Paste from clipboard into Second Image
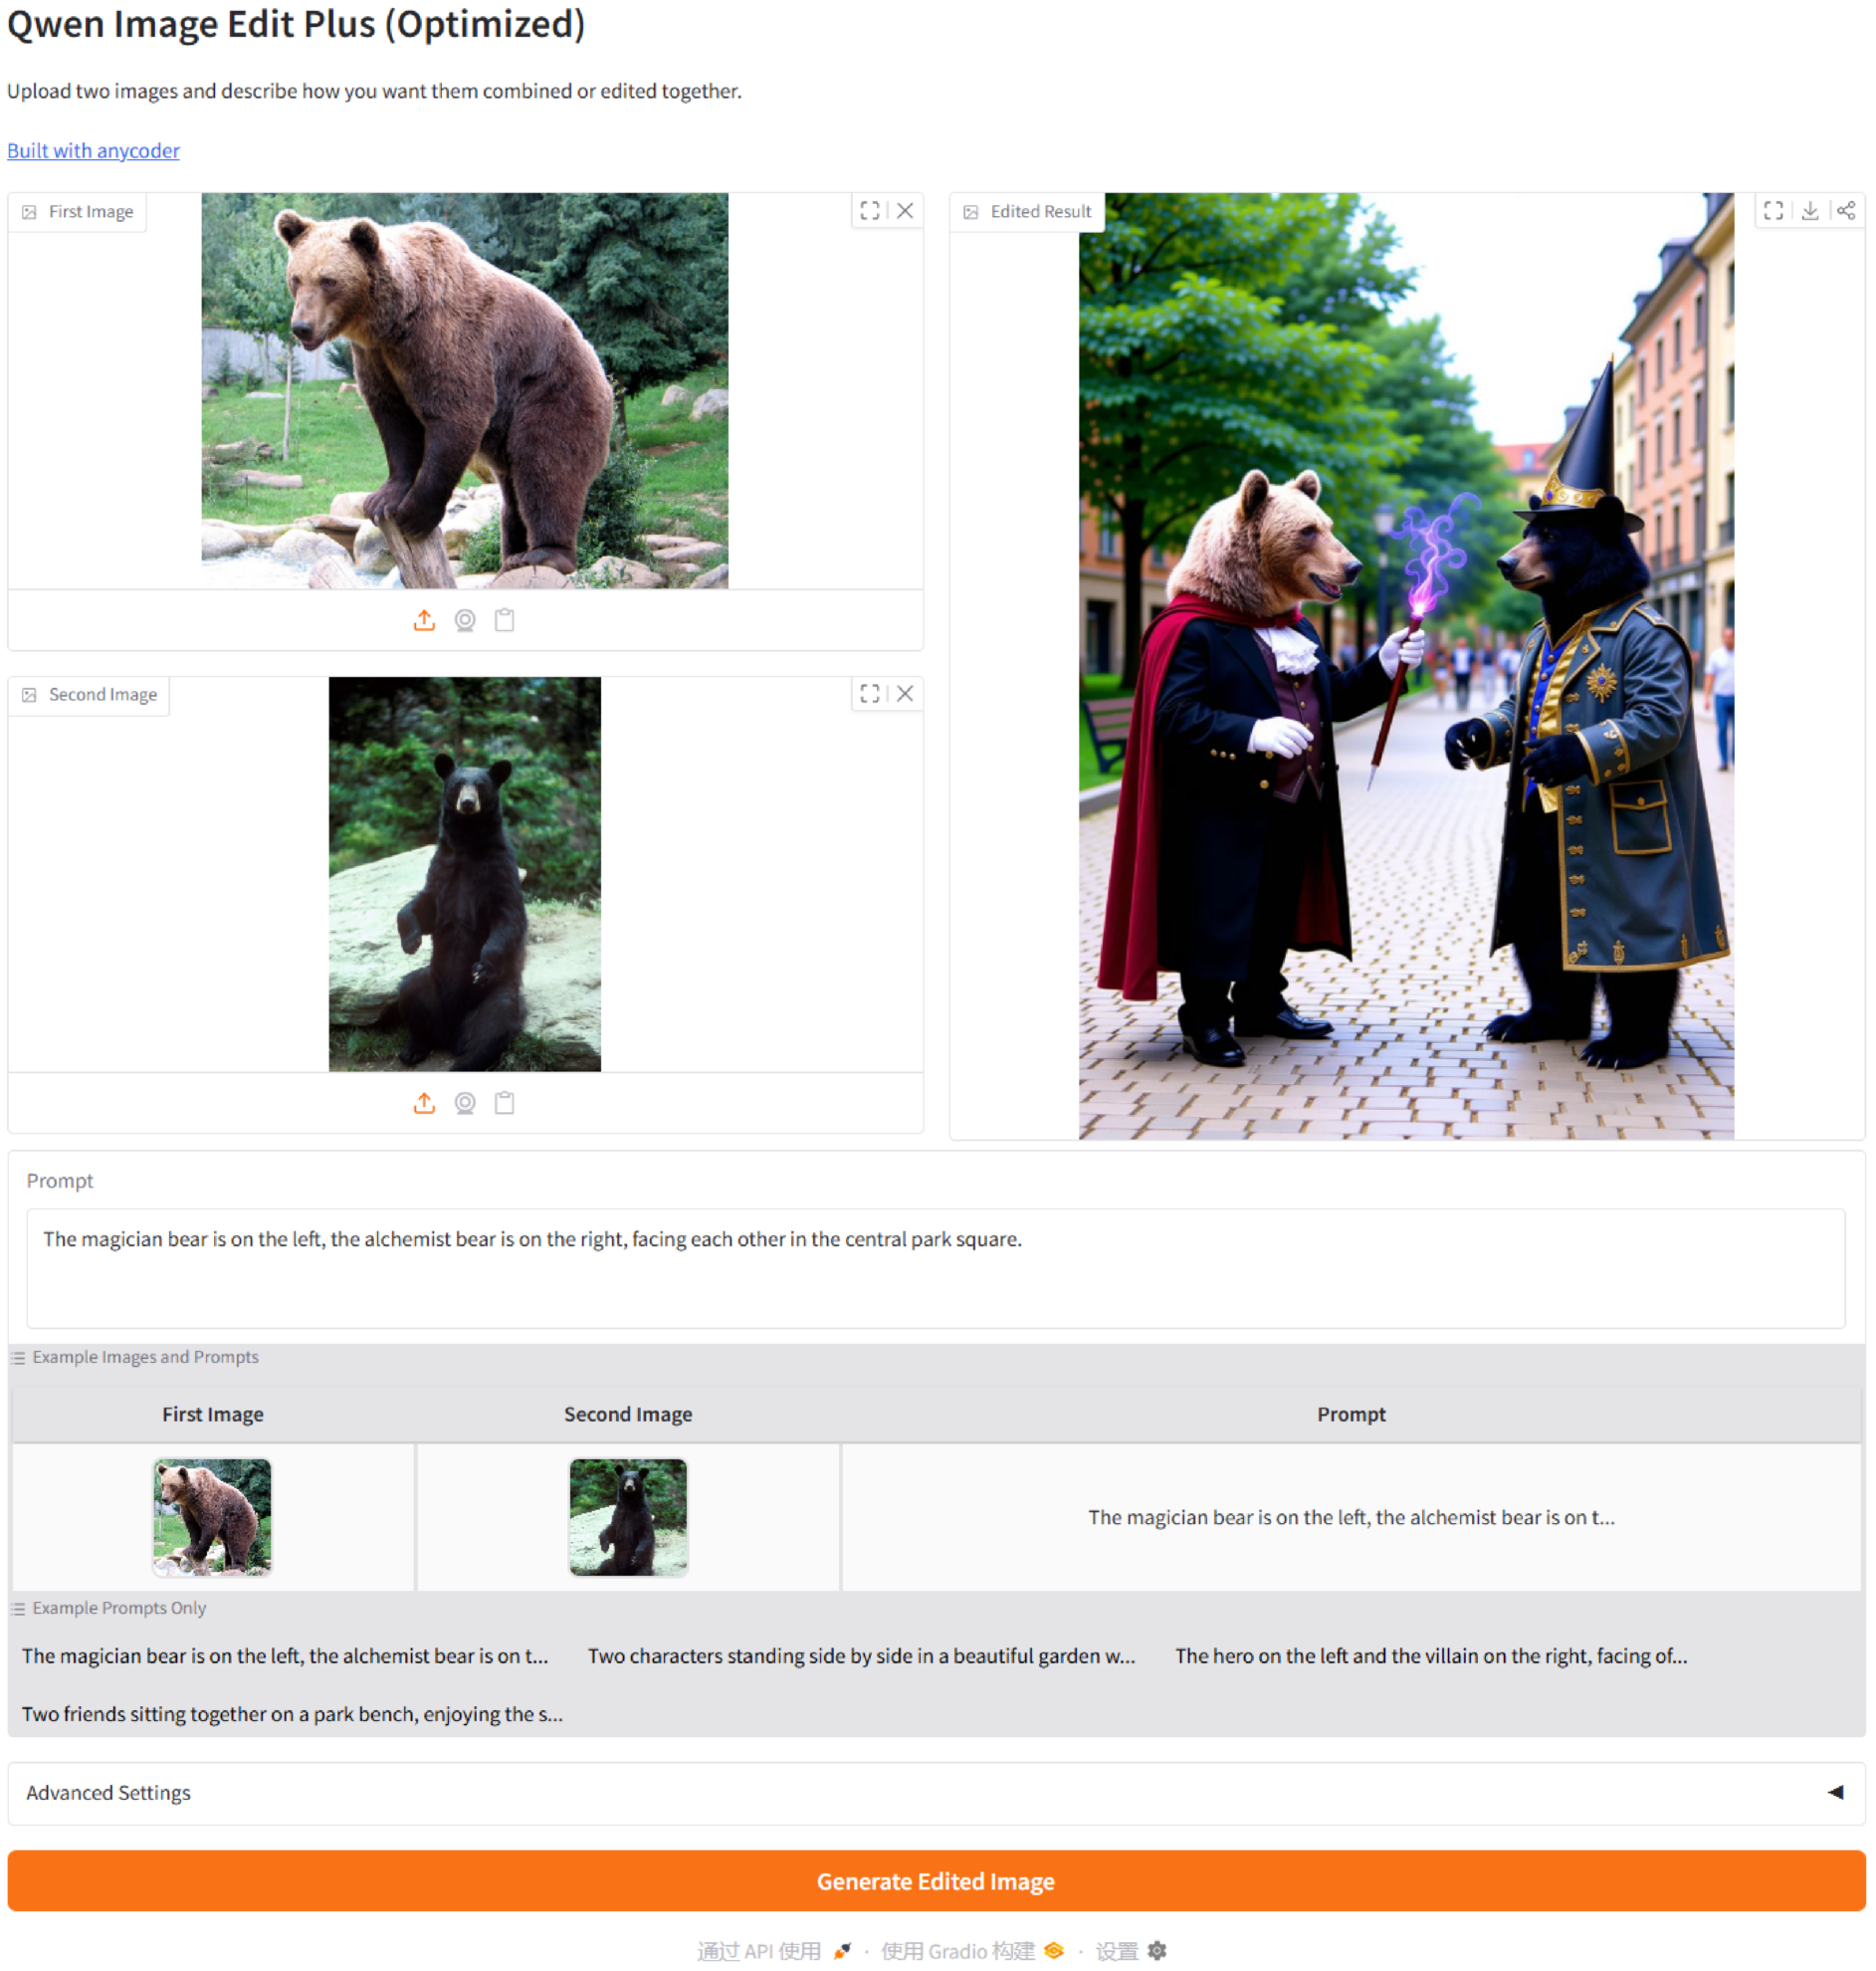 [x=505, y=1103]
